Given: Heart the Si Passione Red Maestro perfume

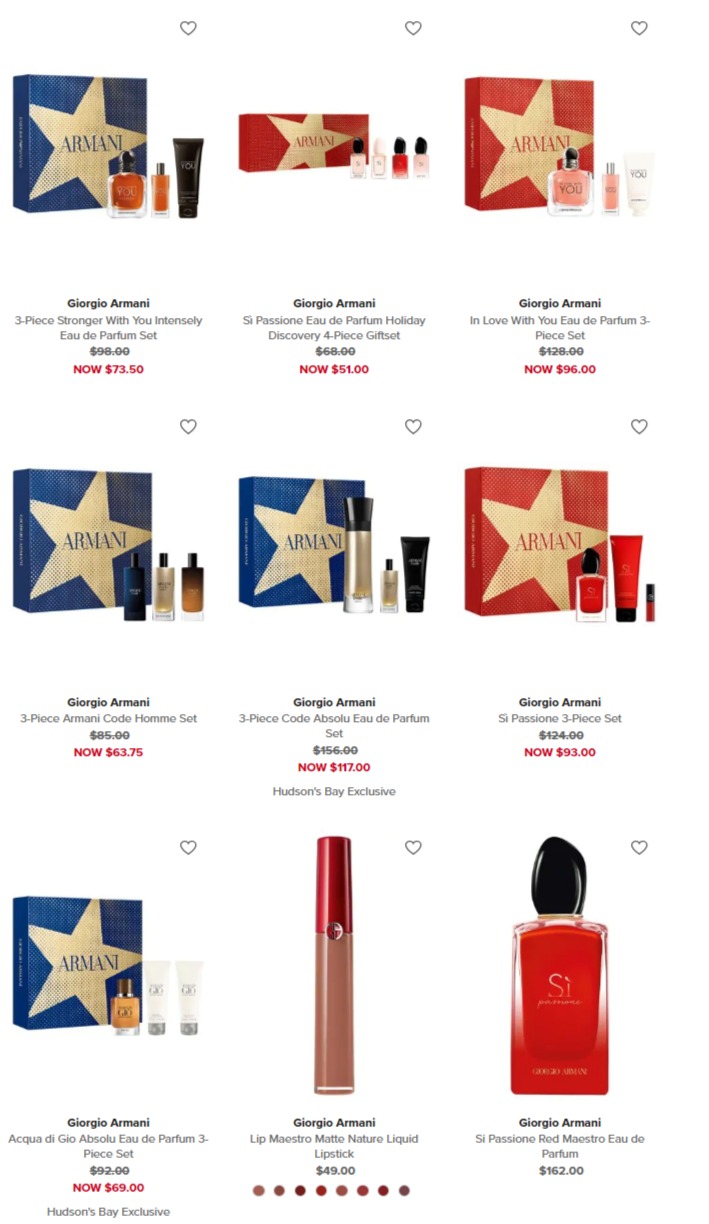Looking at the screenshot, I should click(x=639, y=847).
